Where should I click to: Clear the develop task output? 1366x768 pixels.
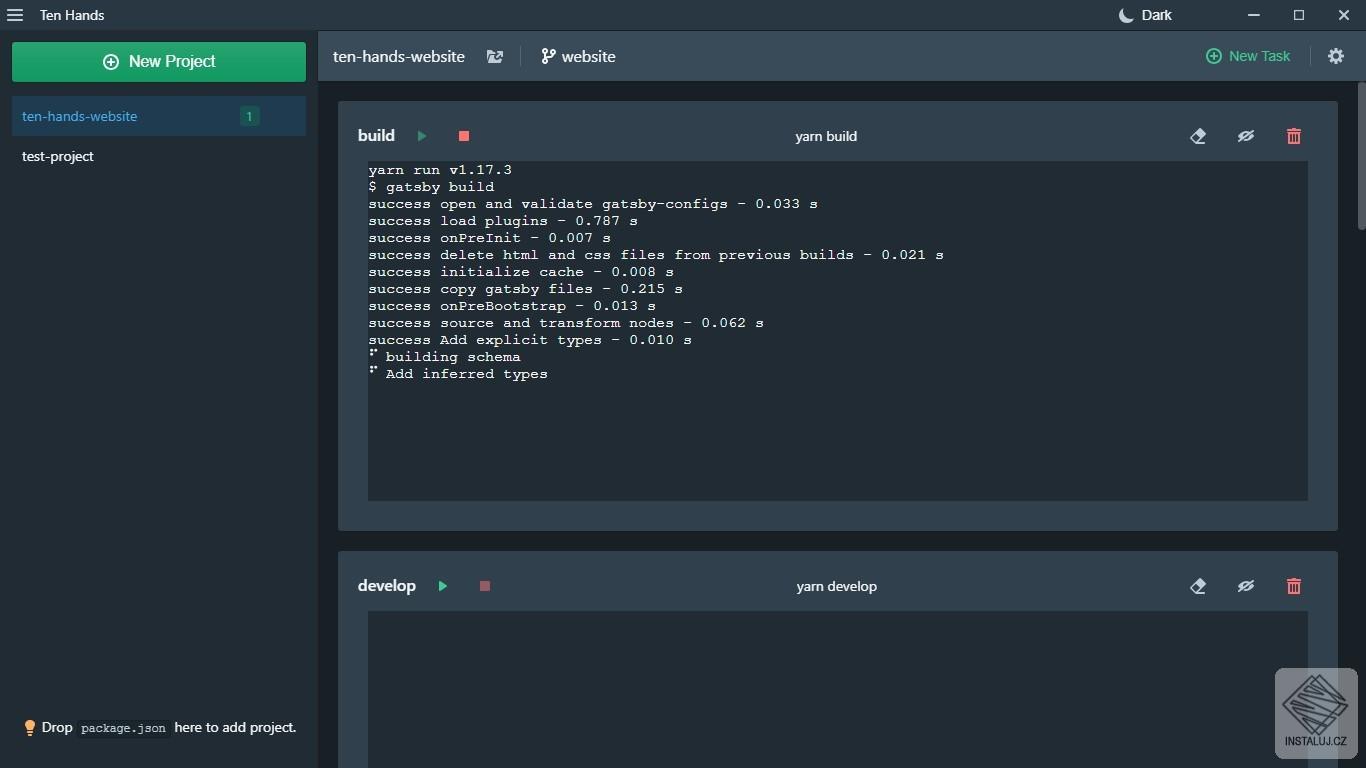coord(1198,586)
